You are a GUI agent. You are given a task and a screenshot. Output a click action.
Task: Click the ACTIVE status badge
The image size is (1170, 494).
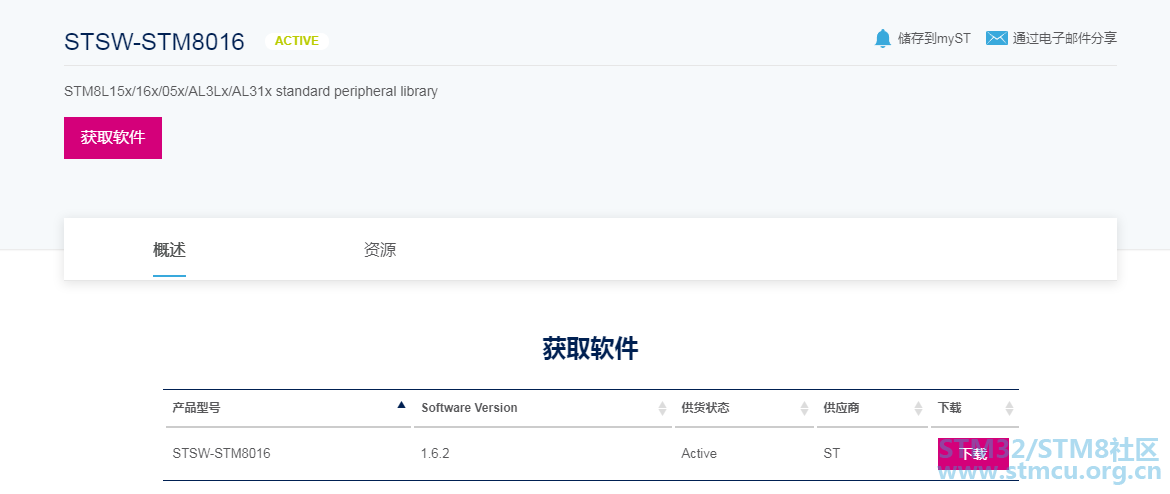coord(297,41)
